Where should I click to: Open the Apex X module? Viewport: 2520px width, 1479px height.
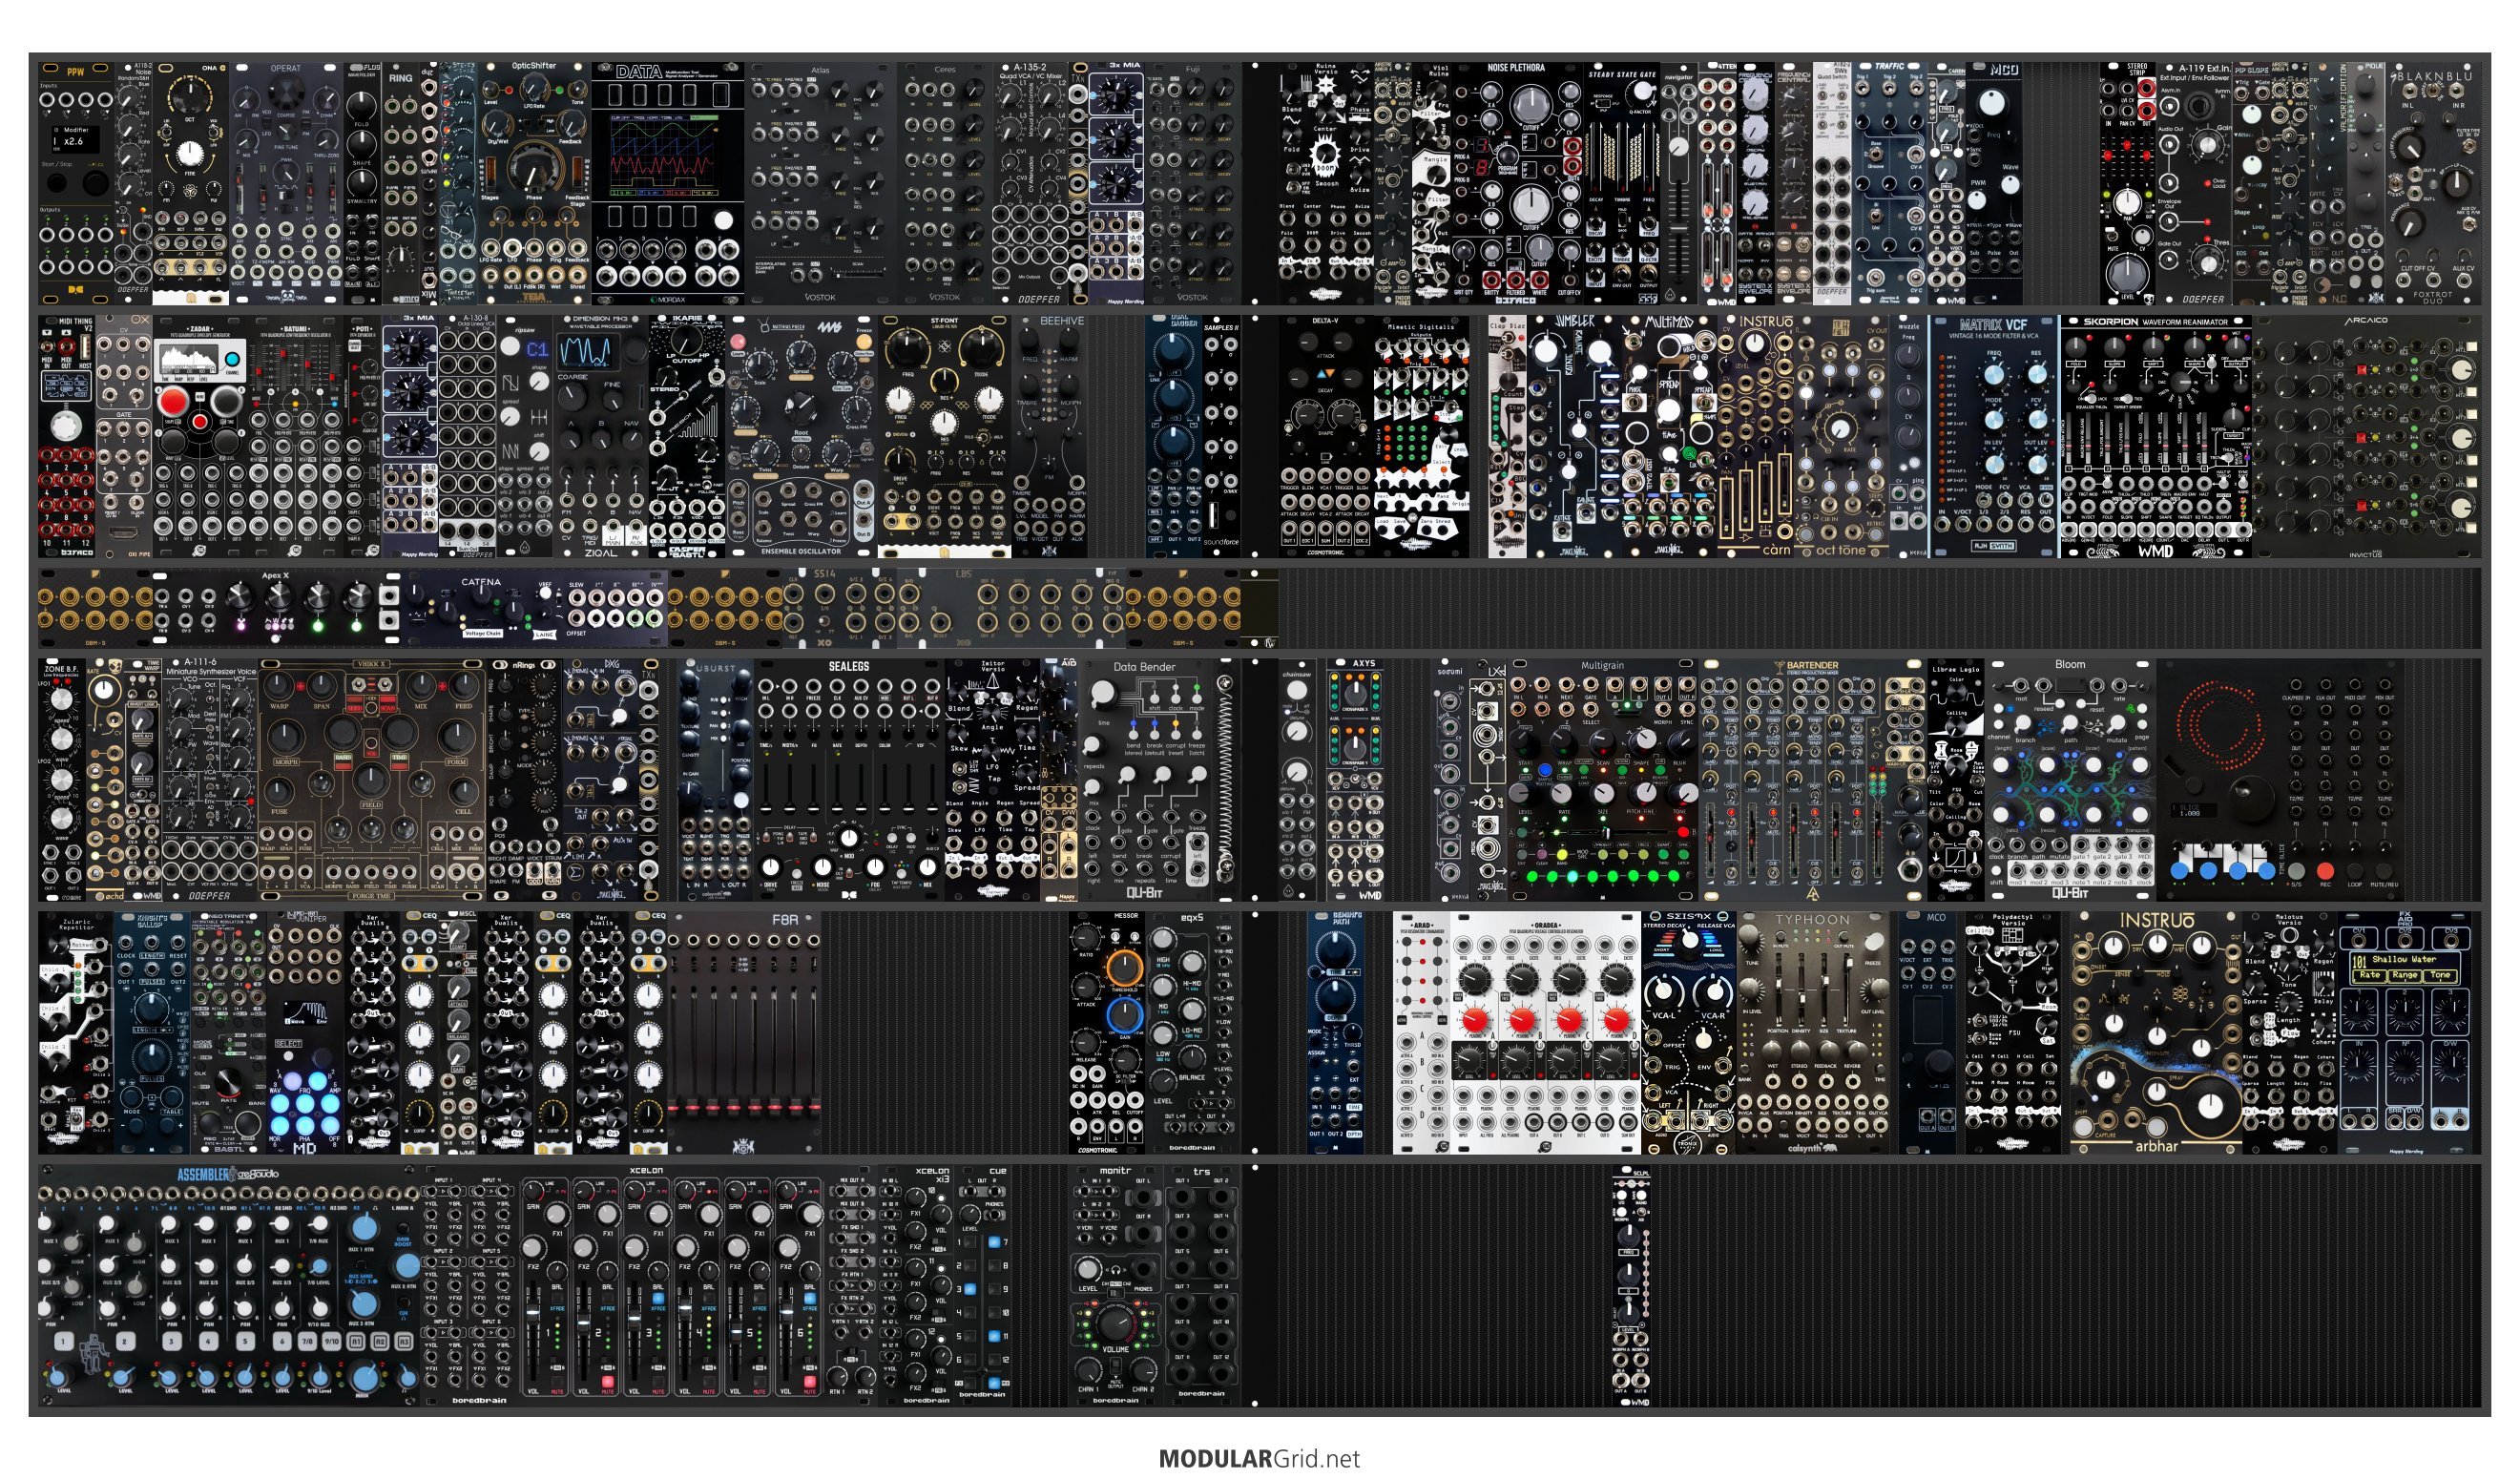point(277,608)
